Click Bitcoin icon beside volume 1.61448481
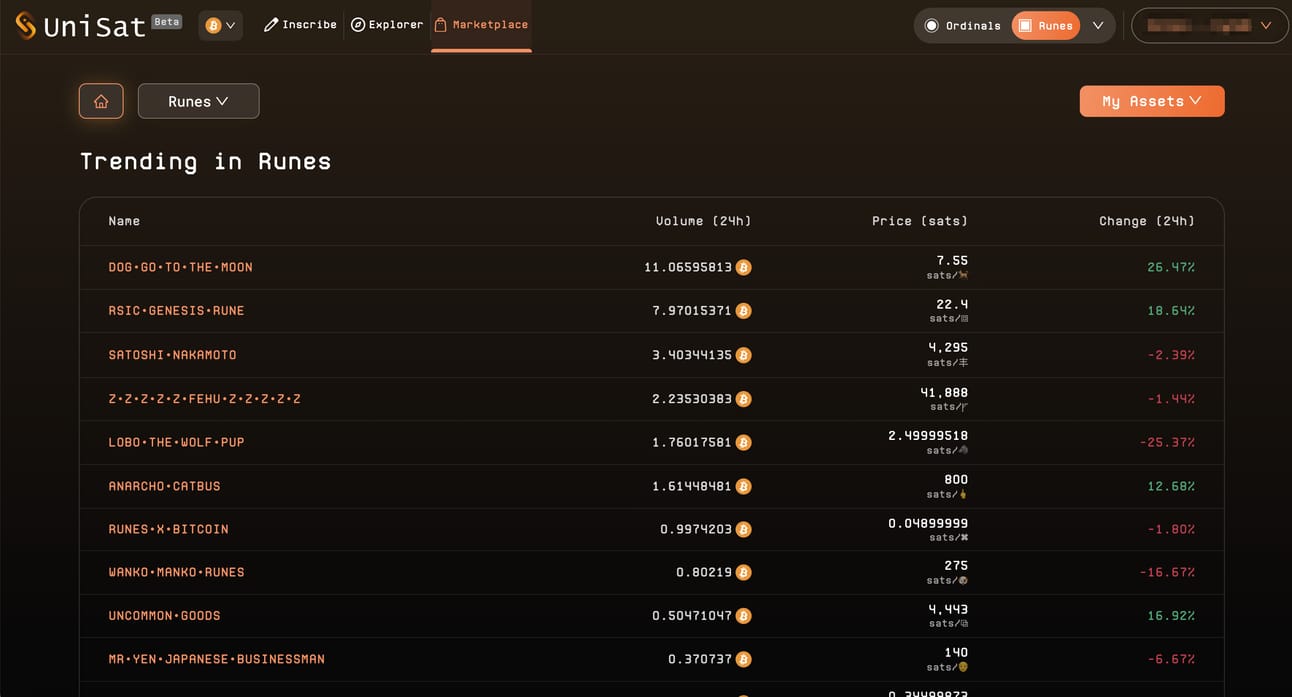 743,486
